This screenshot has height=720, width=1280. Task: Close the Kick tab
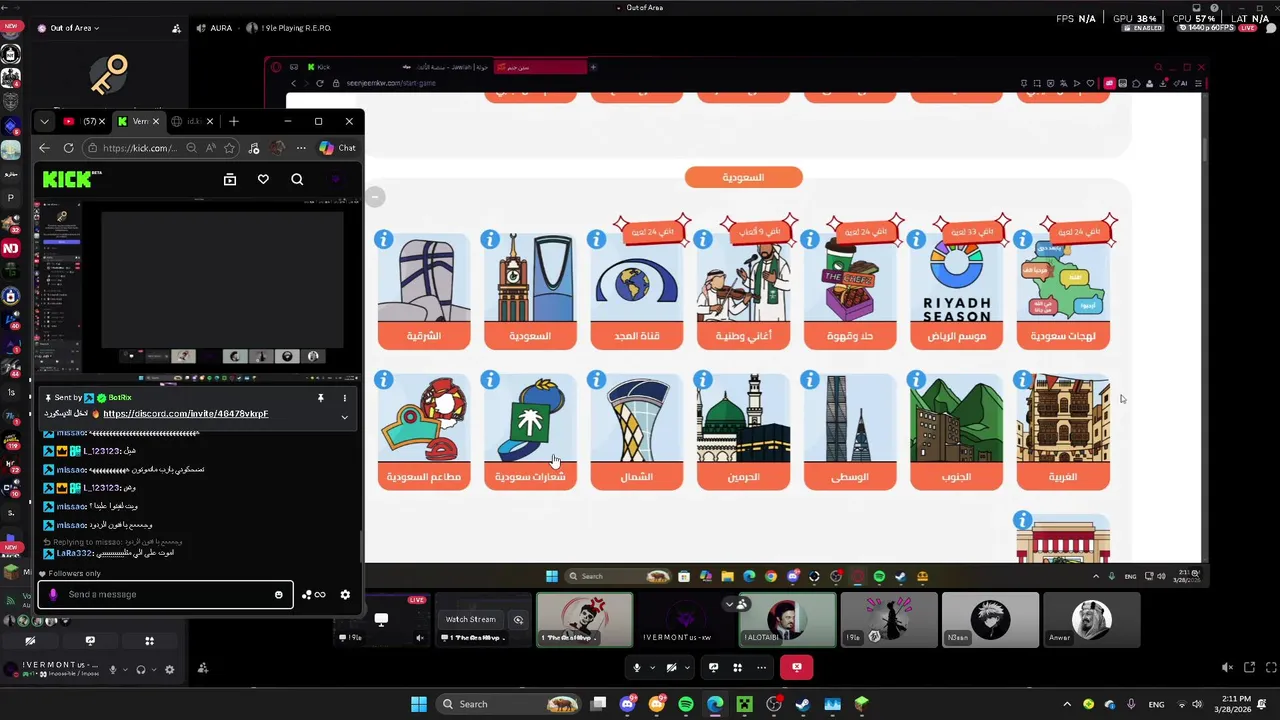coord(155,121)
